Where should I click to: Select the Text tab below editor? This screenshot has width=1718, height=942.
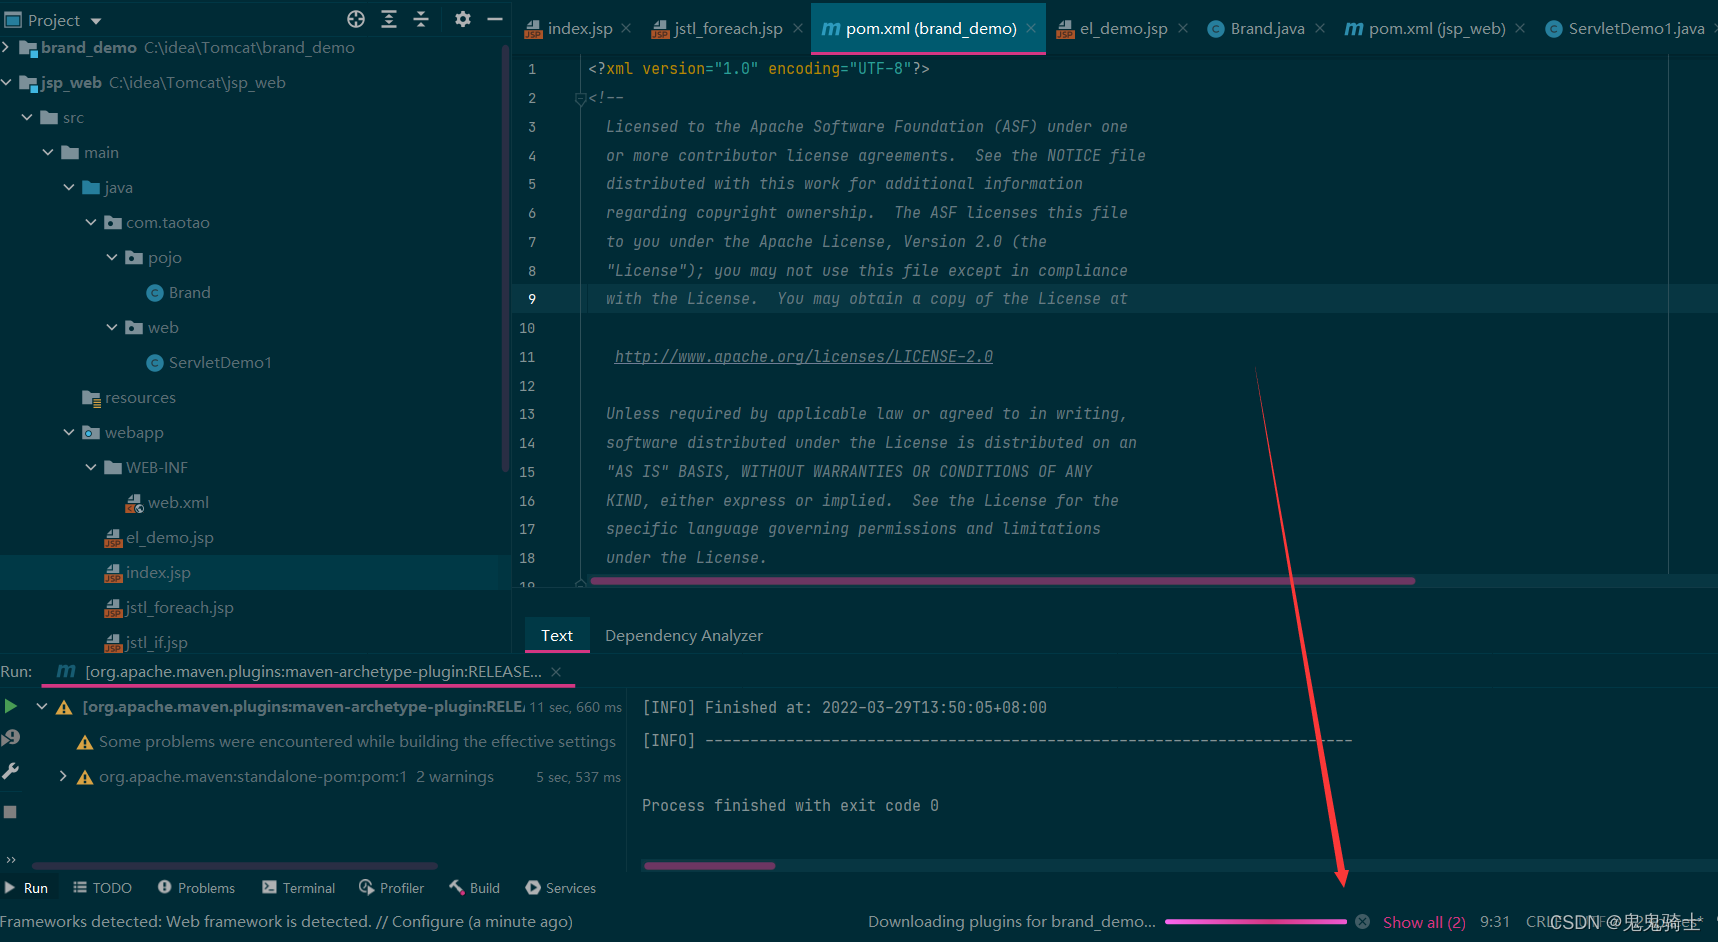click(x=557, y=636)
